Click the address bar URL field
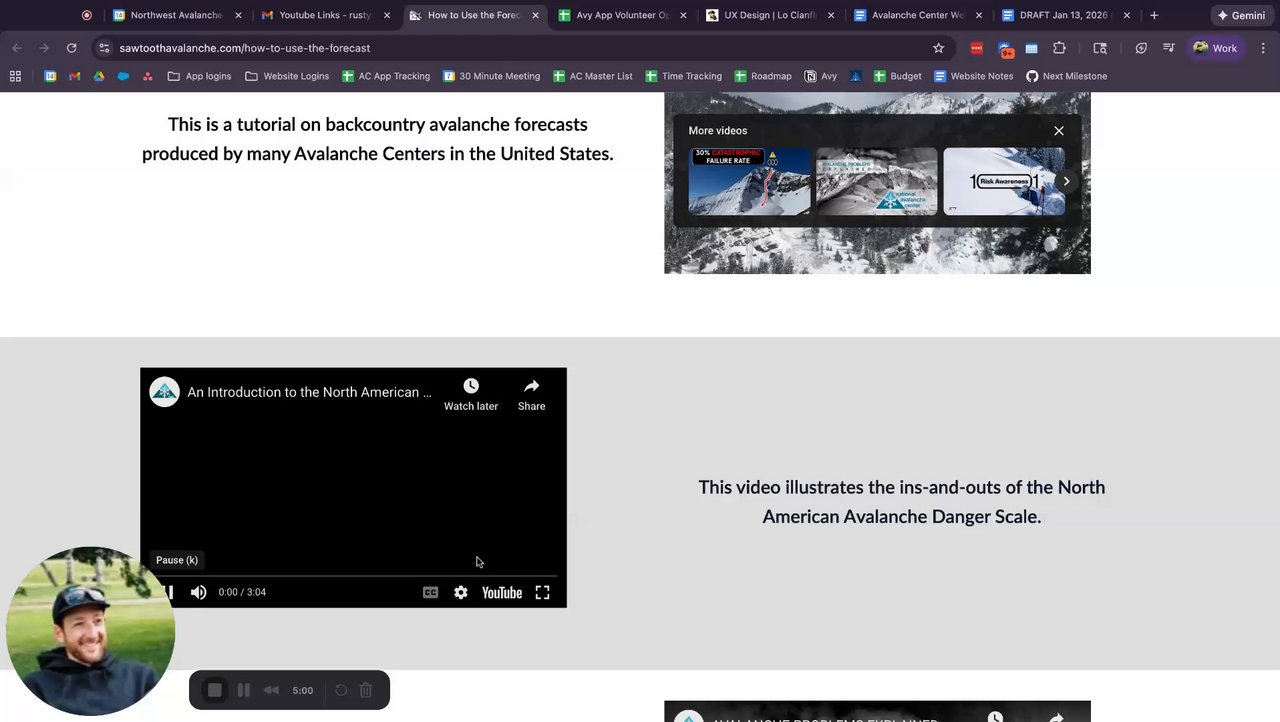The image size is (1280, 722). click(520, 48)
